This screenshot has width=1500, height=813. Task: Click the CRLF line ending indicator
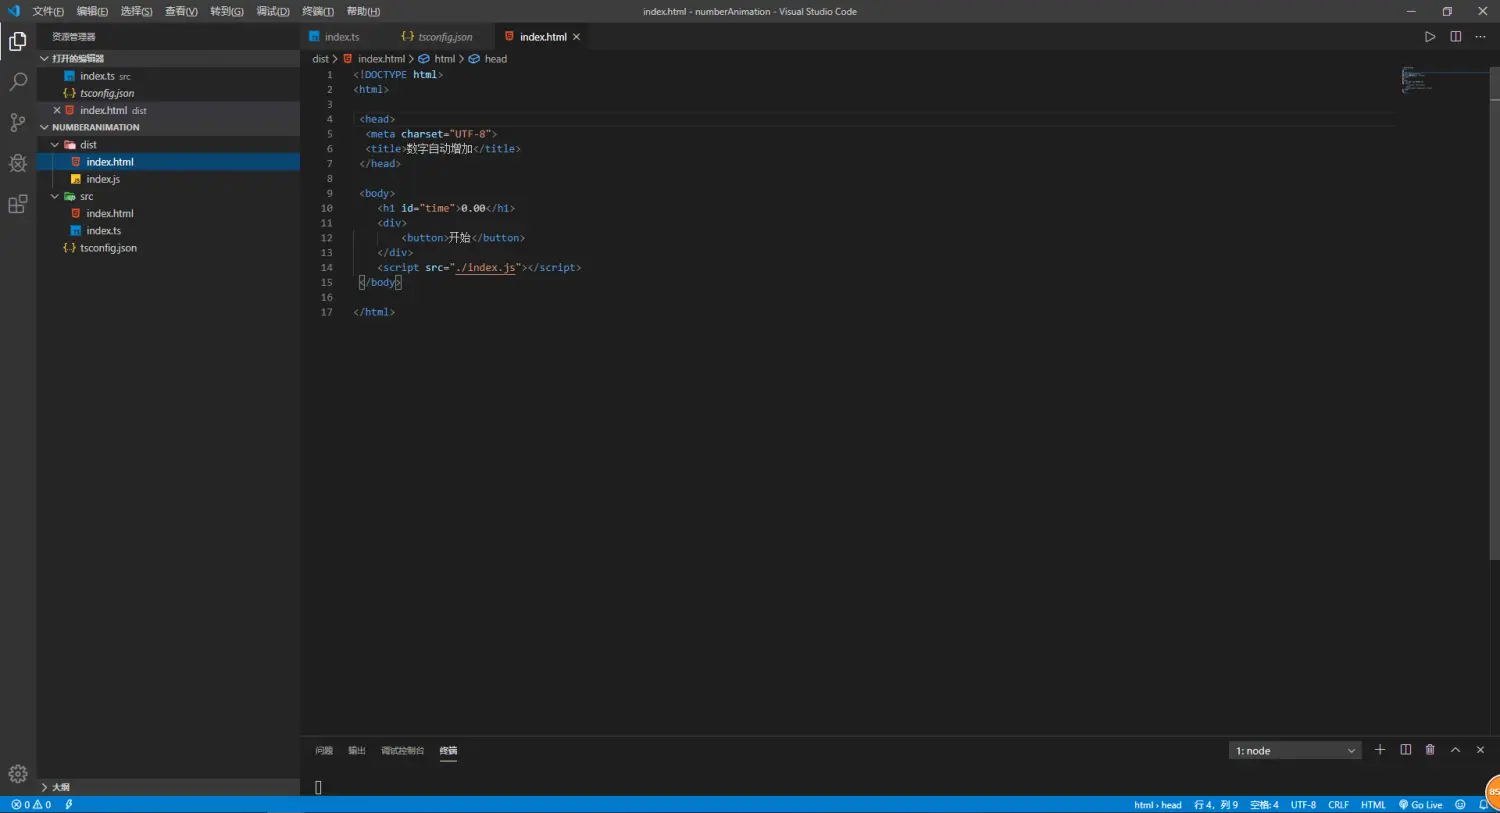[x=1338, y=805]
